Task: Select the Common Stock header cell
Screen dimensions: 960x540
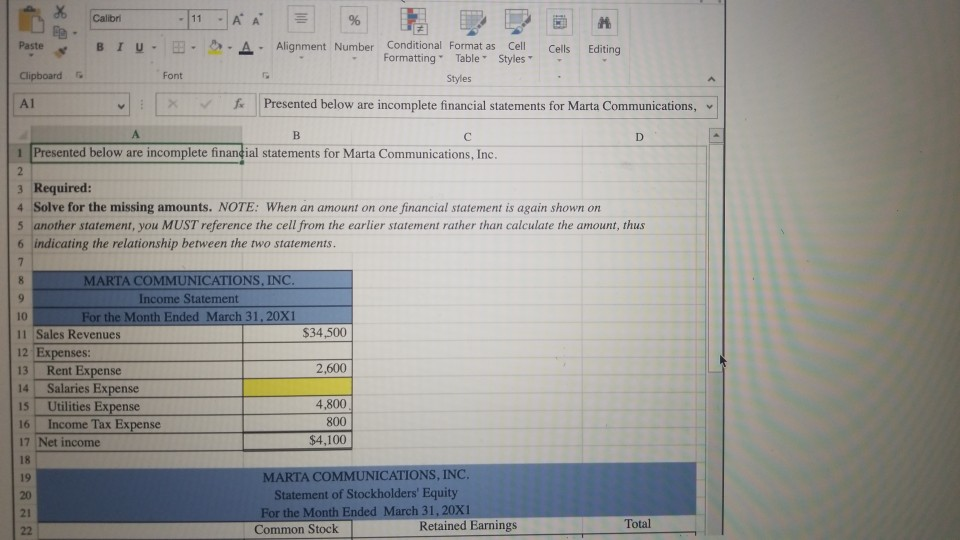Action: (297, 530)
